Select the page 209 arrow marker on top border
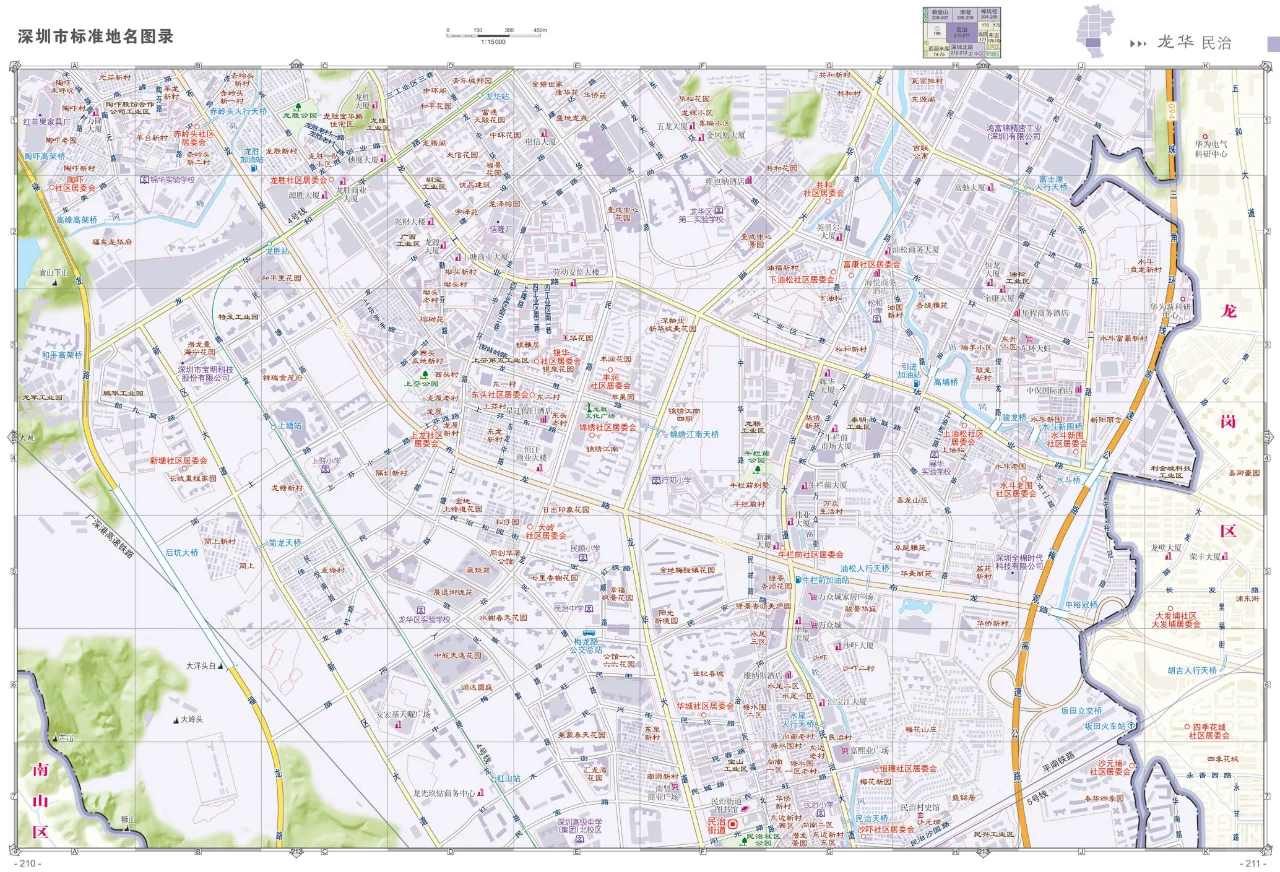This screenshot has height=872, width=1280. [983, 64]
